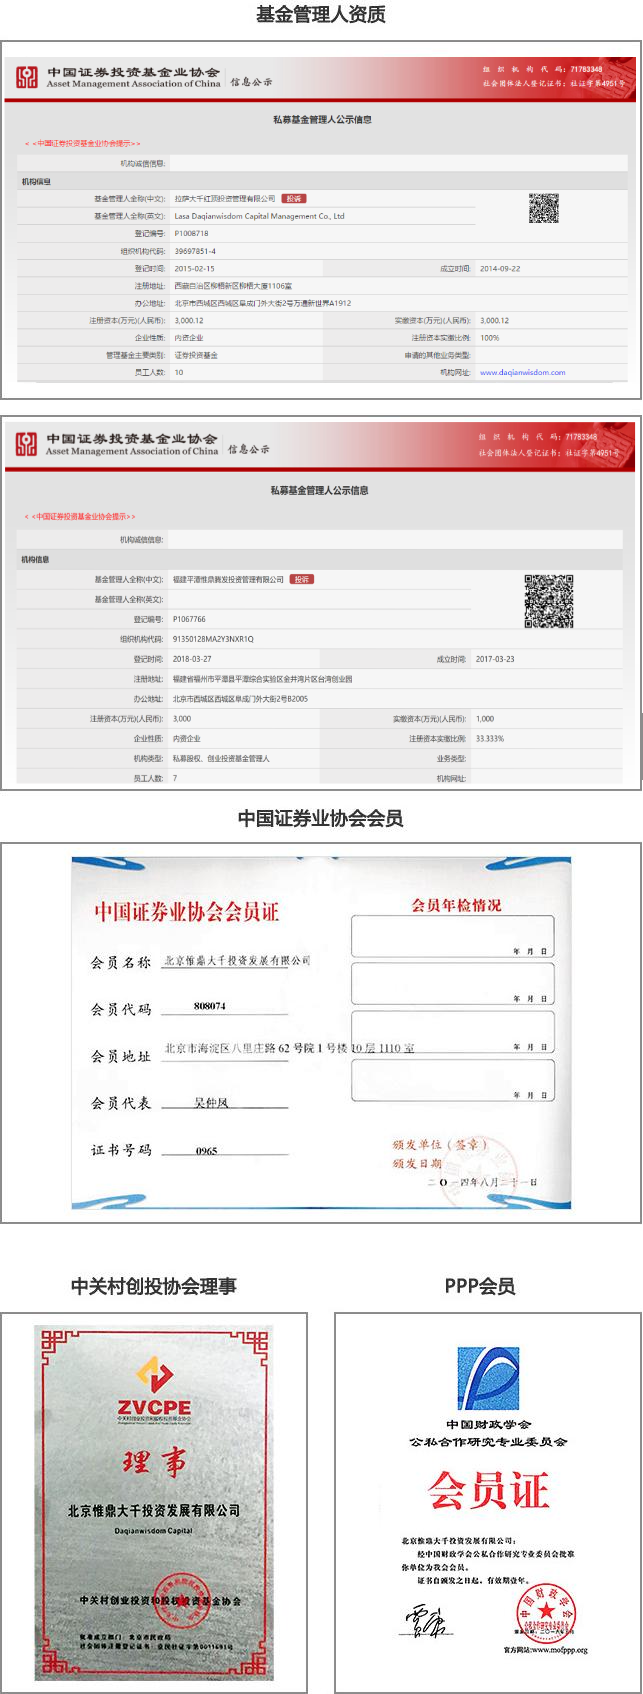This screenshot has width=643, height=1694.
Task: Click the red 中国证券业协会会员证 title
Action: (x=187, y=911)
